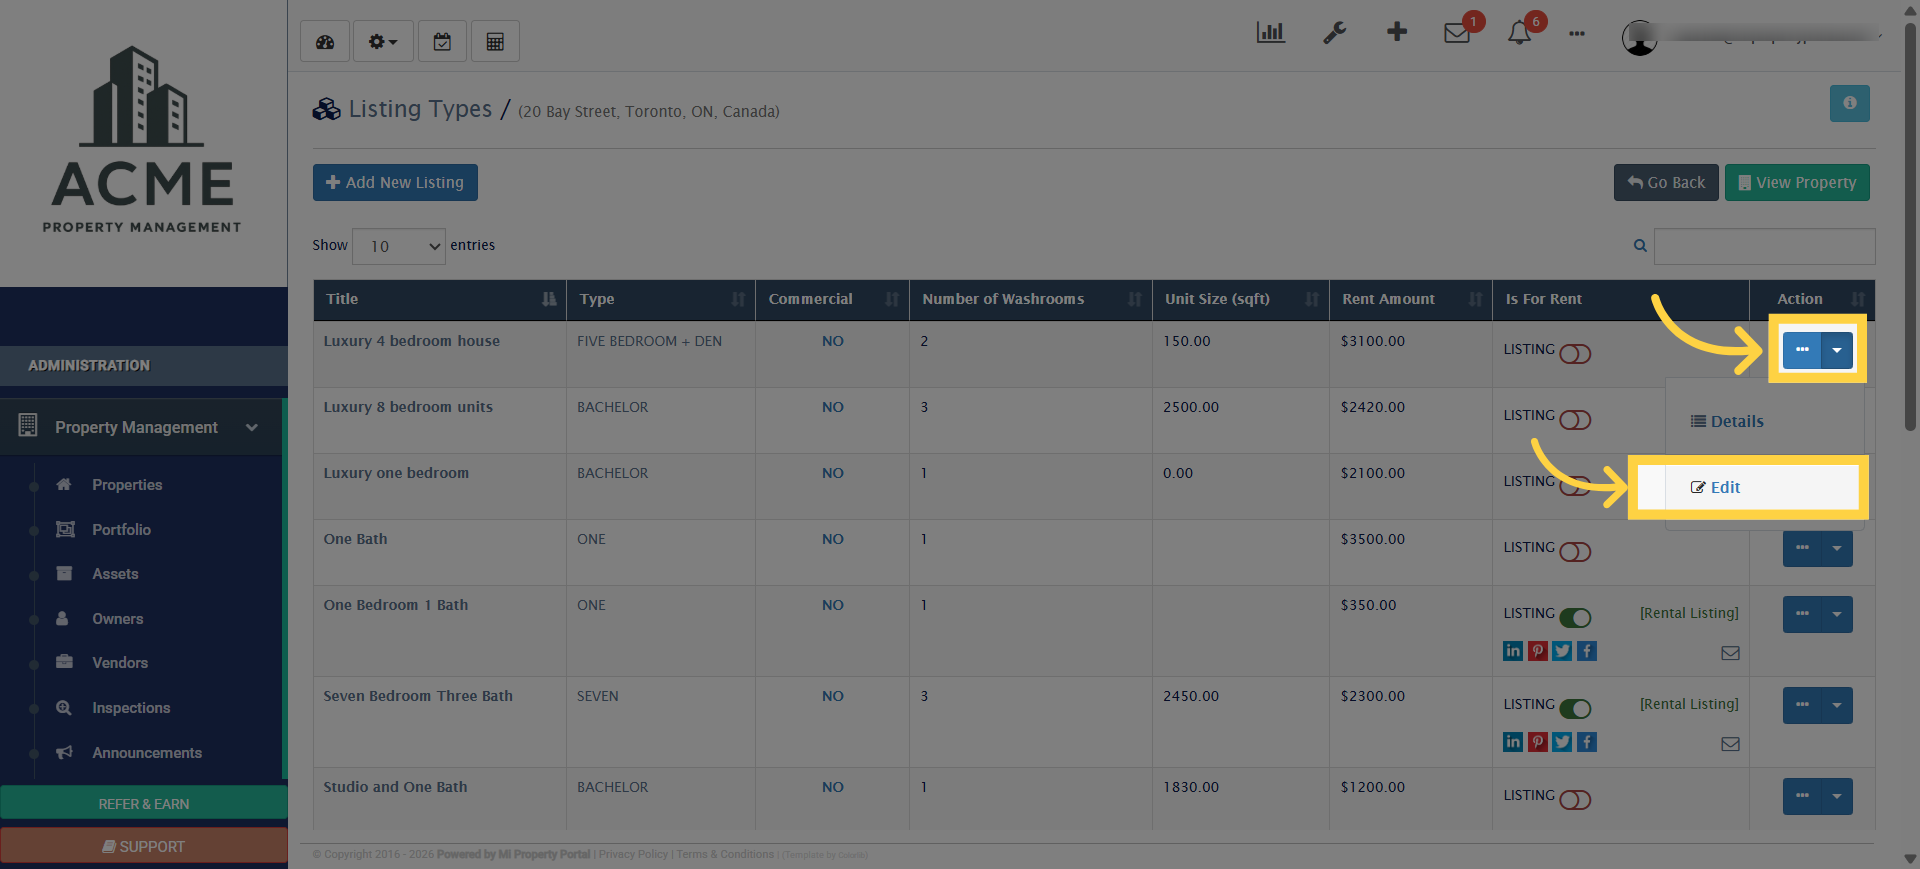
Task: Open the Show entries dropdown
Action: click(x=399, y=246)
